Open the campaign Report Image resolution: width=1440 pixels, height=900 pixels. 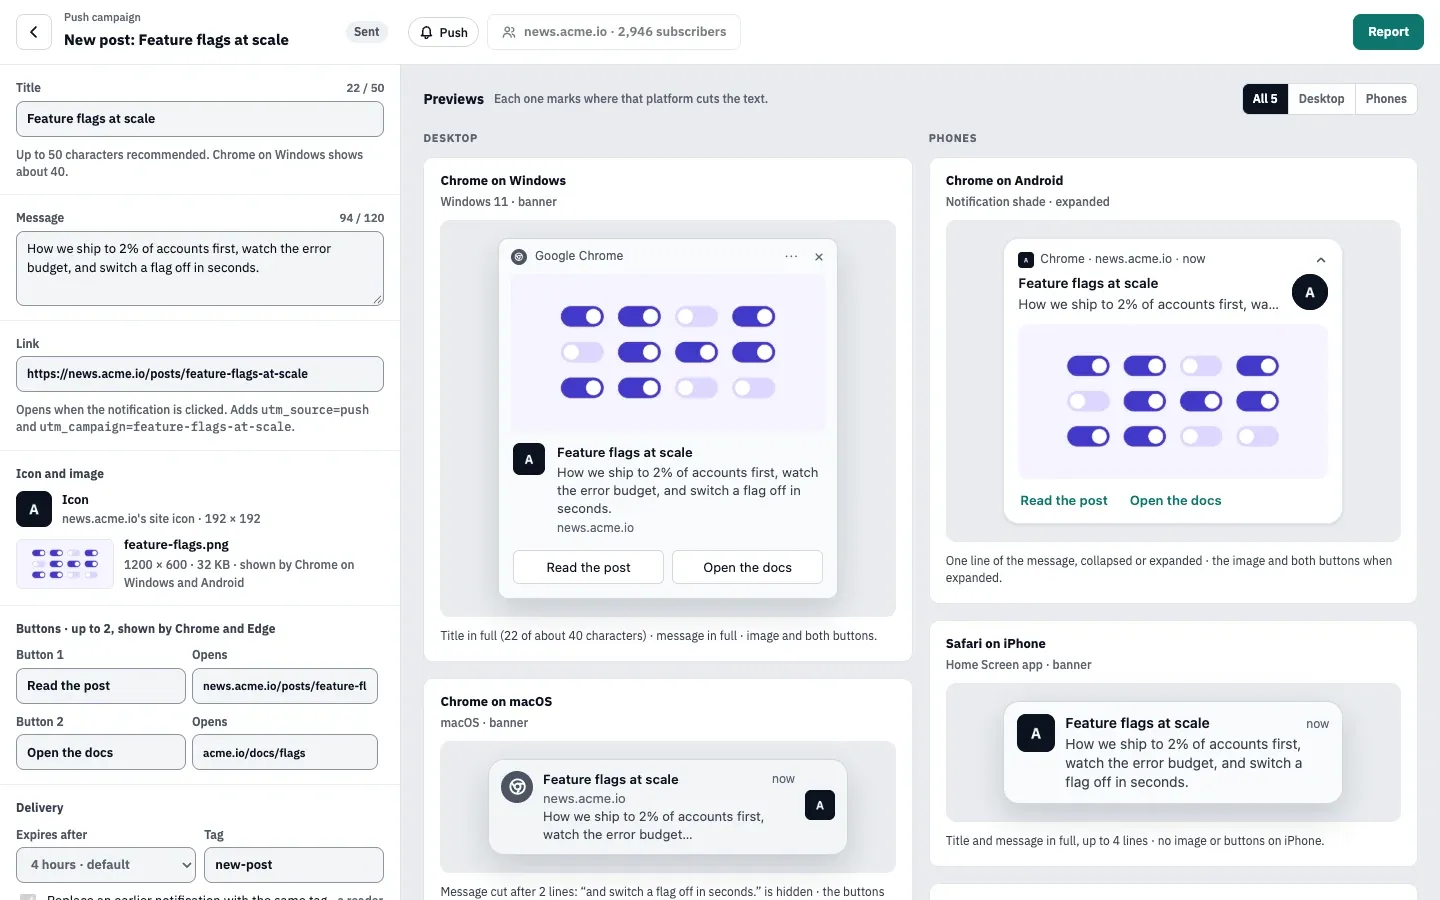click(1388, 32)
